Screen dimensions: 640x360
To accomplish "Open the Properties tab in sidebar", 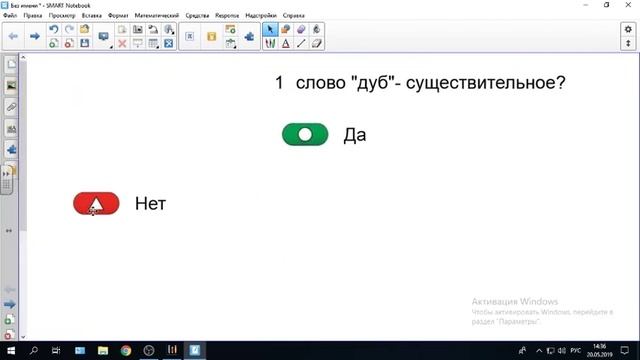I will [x=11, y=129].
